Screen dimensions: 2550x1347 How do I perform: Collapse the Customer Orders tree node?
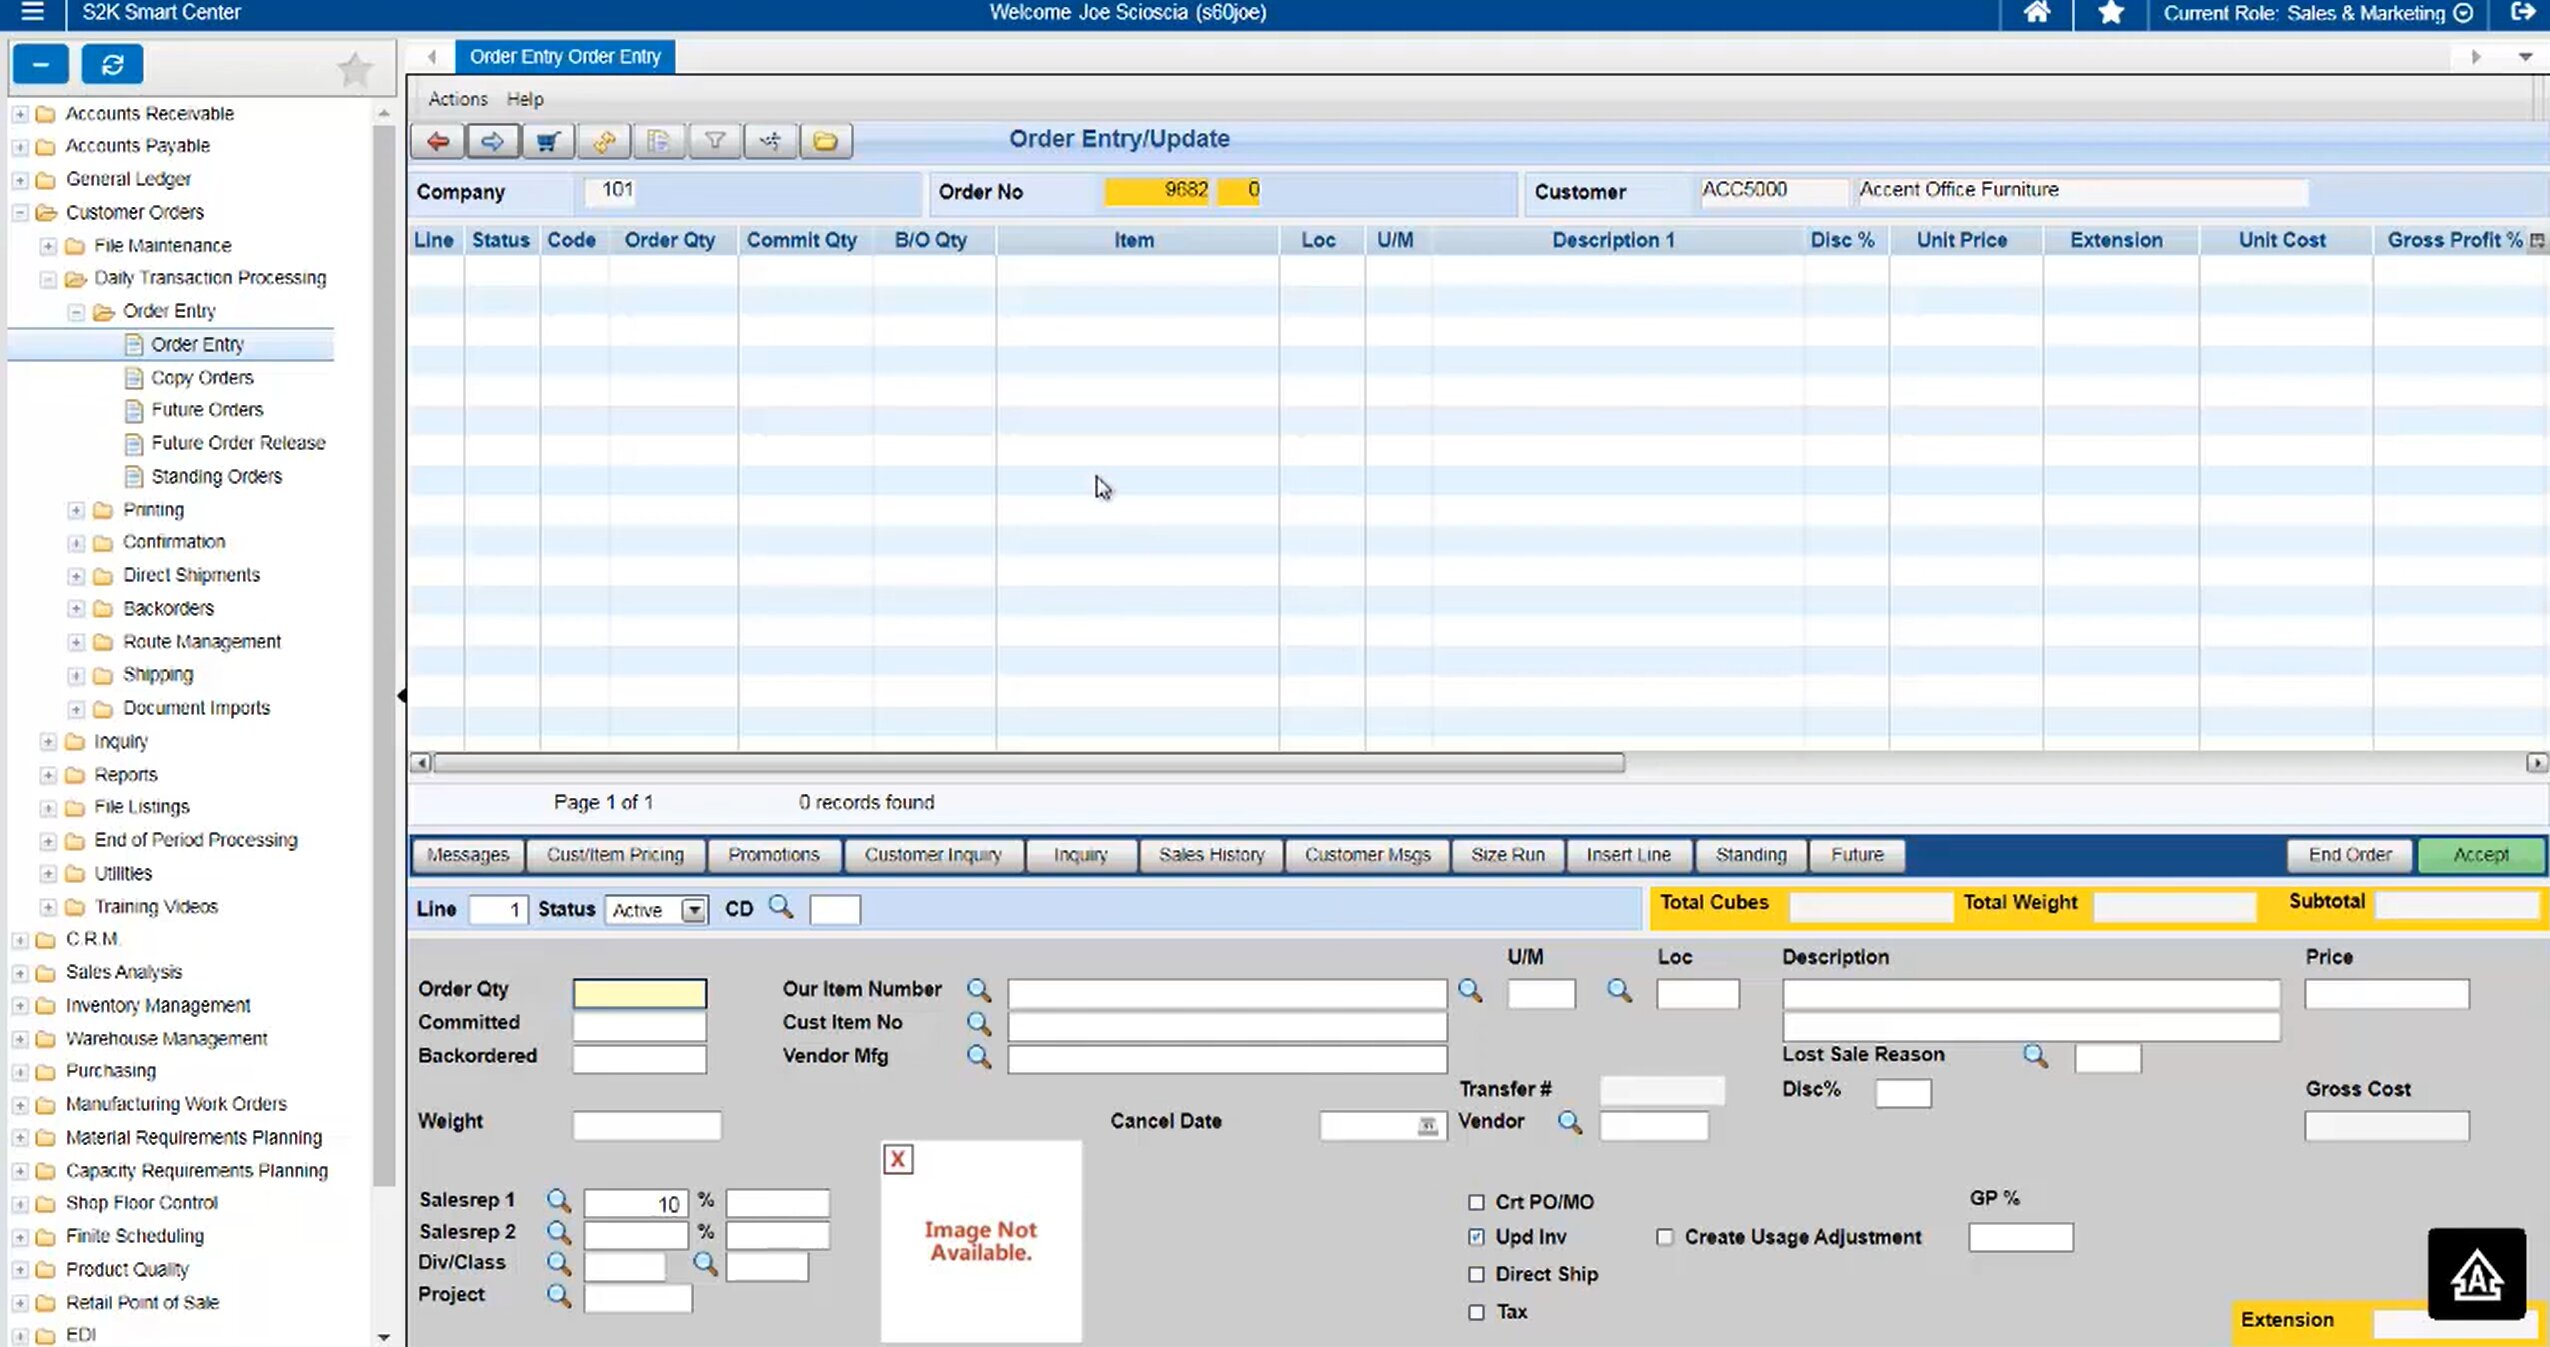[x=19, y=213]
